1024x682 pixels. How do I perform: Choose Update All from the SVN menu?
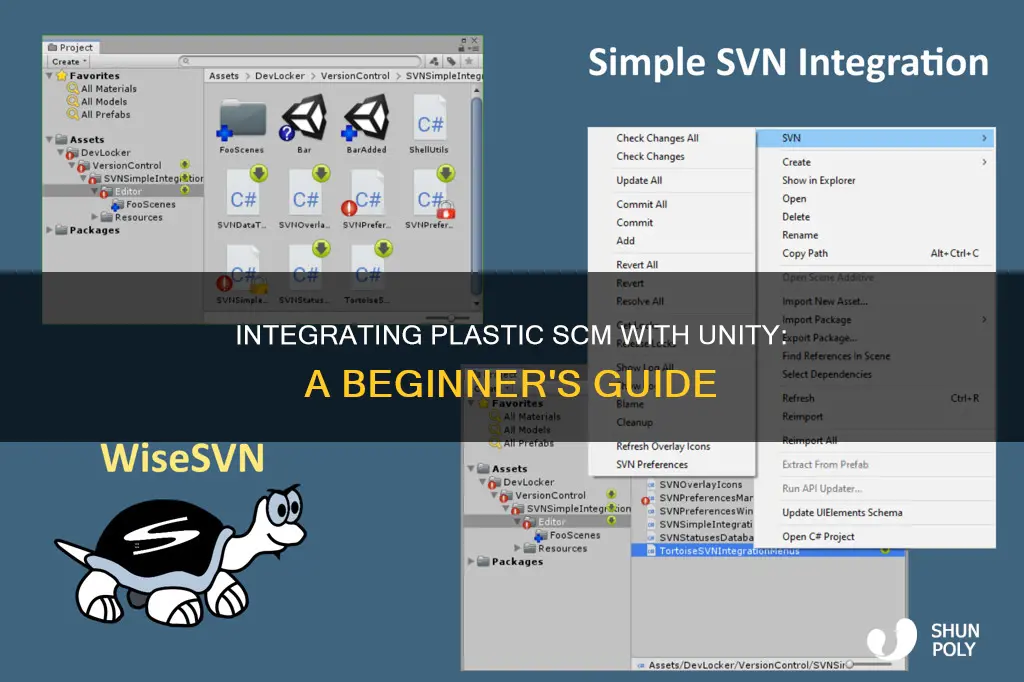tap(639, 180)
